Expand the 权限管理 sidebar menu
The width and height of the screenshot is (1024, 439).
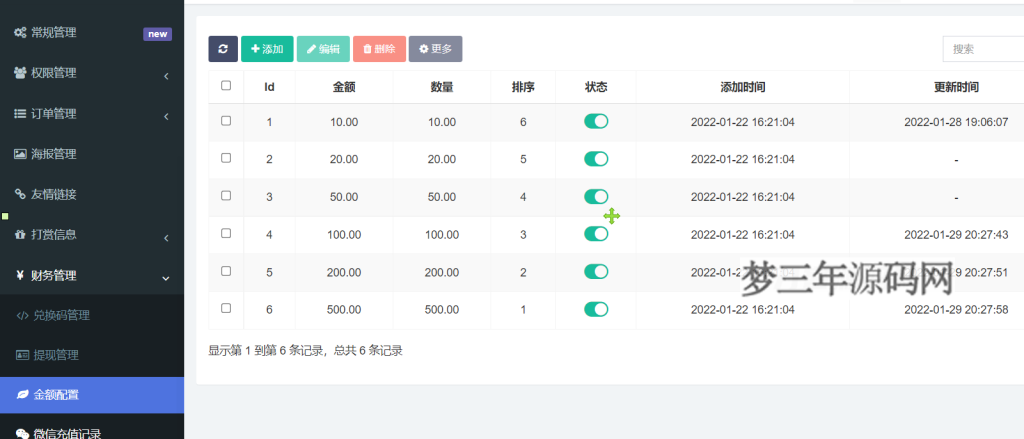pyautogui.click(x=92, y=73)
